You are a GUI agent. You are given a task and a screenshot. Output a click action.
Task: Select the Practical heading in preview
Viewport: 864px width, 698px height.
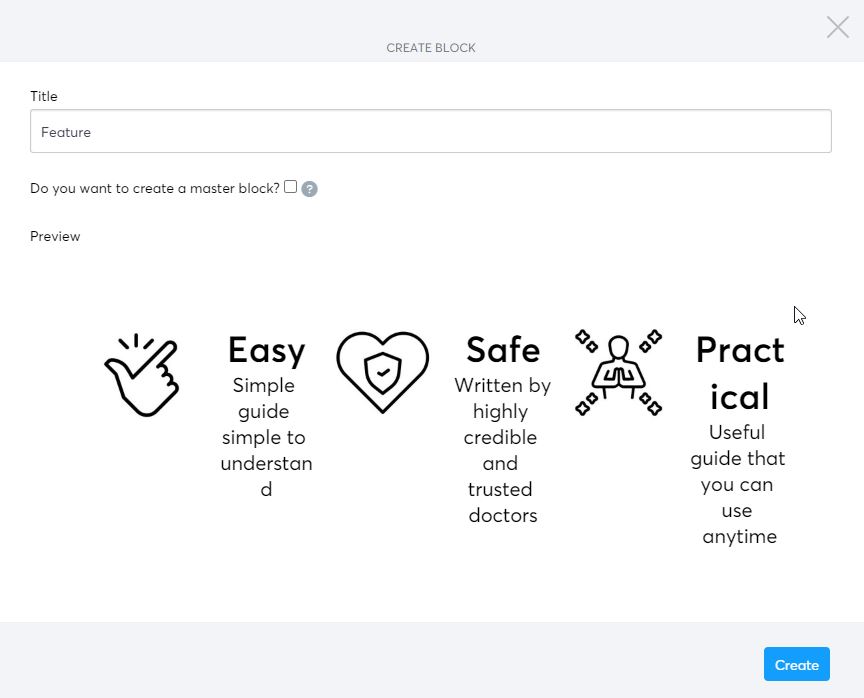(739, 373)
